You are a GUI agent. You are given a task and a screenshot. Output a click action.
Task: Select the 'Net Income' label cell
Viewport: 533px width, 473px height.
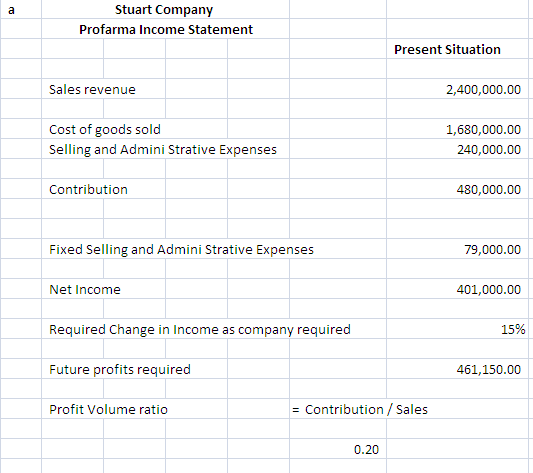(85, 289)
